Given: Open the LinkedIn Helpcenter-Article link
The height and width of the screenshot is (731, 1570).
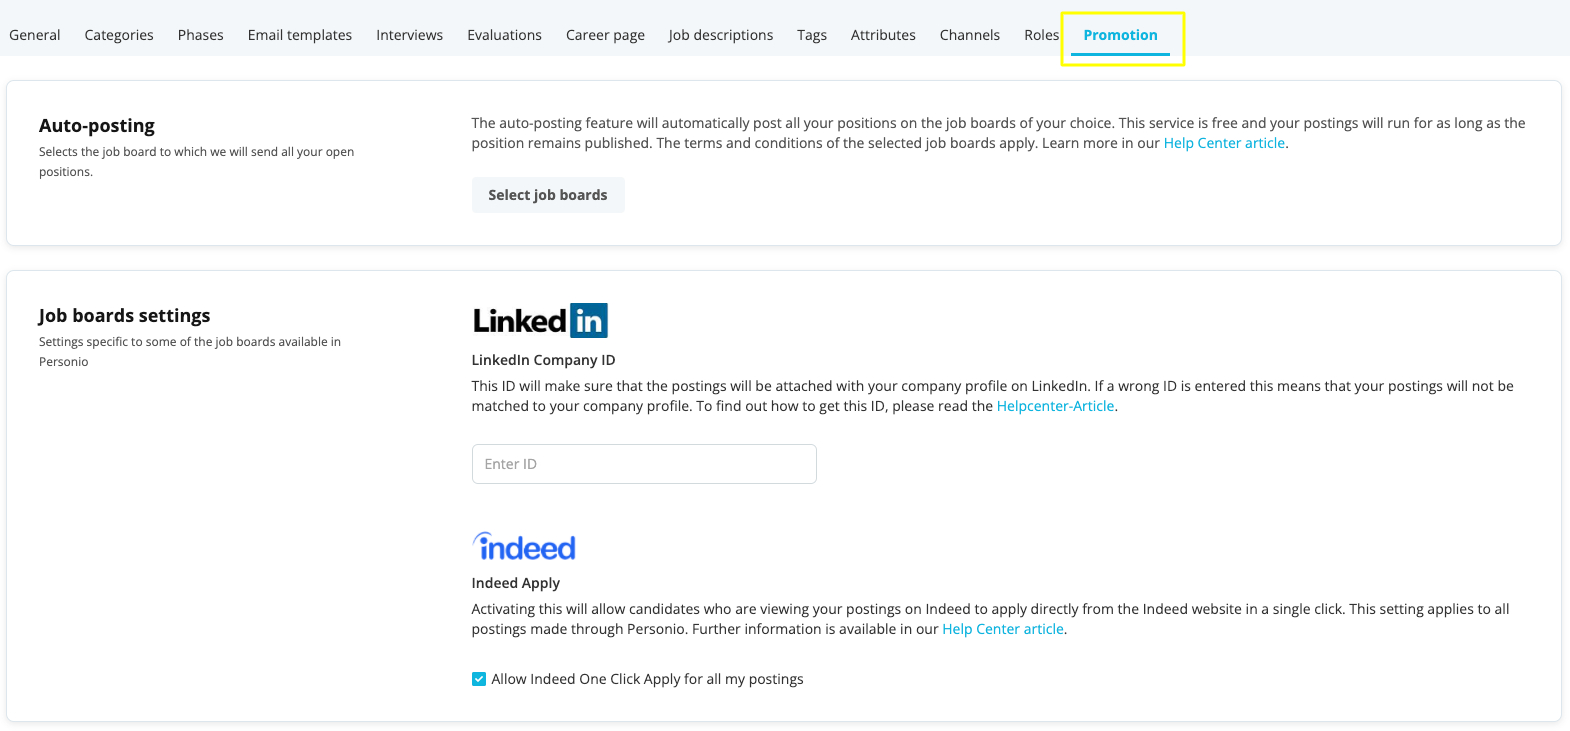Looking at the screenshot, I should (1055, 406).
